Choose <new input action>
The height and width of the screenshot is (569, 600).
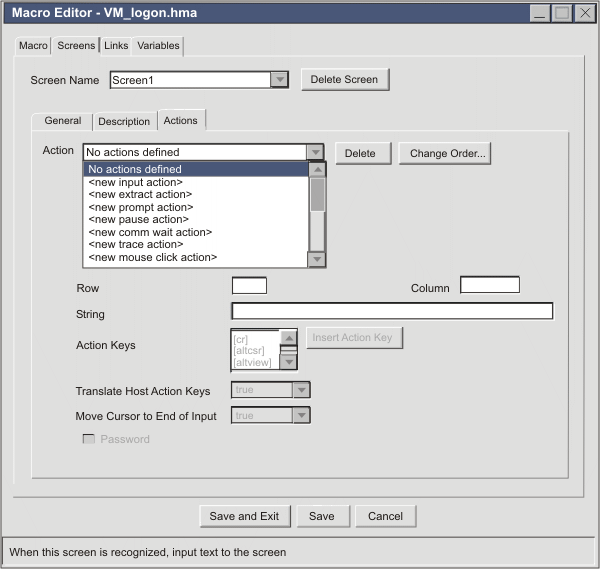[x=196, y=182]
